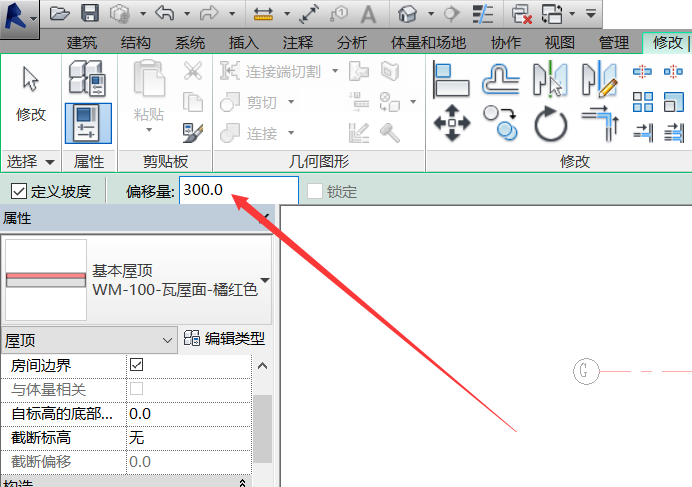692x487 pixels.
Task: Open the Default 3D View house icon
Action: pyautogui.click(x=407, y=14)
